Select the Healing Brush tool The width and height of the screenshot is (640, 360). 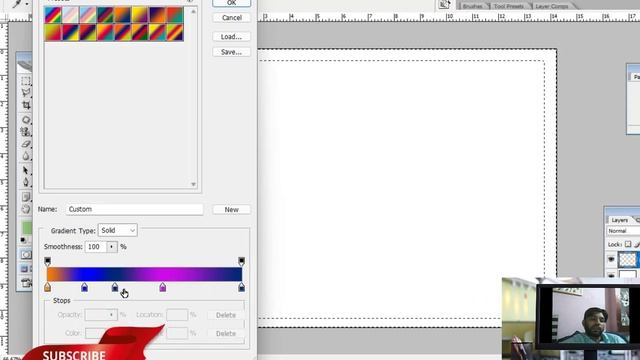click(26, 120)
